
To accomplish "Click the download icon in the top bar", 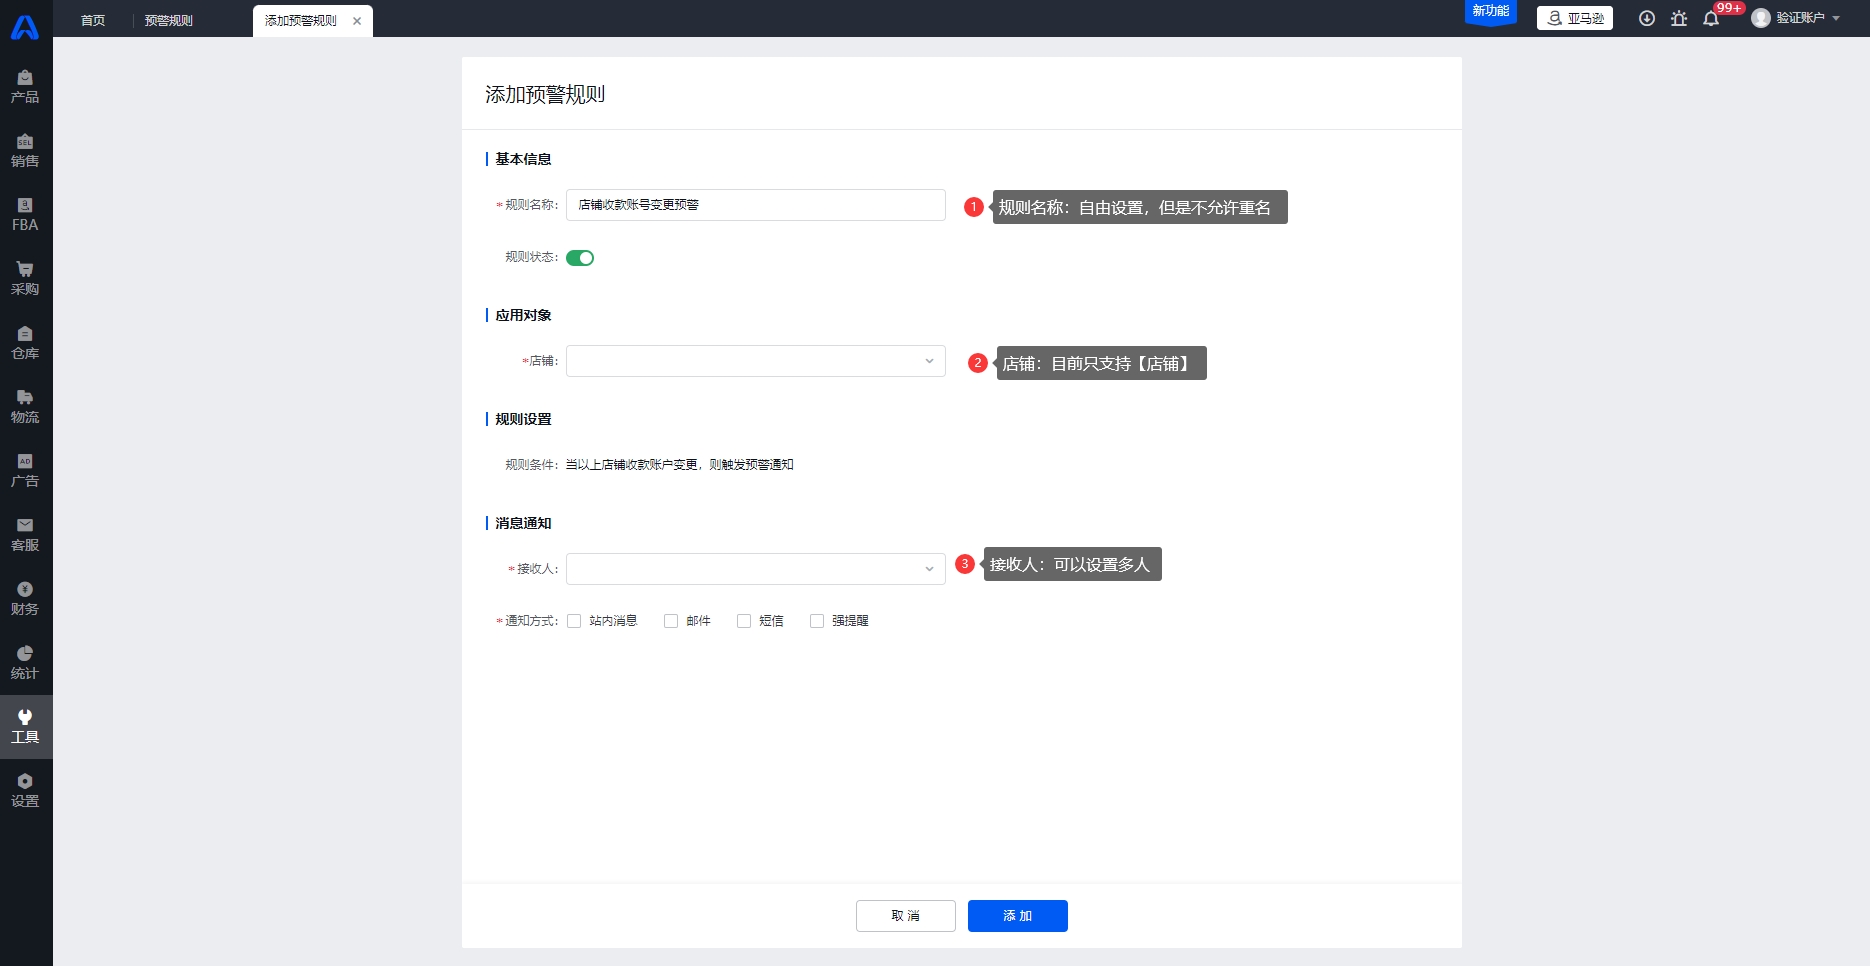I will tap(1647, 18).
